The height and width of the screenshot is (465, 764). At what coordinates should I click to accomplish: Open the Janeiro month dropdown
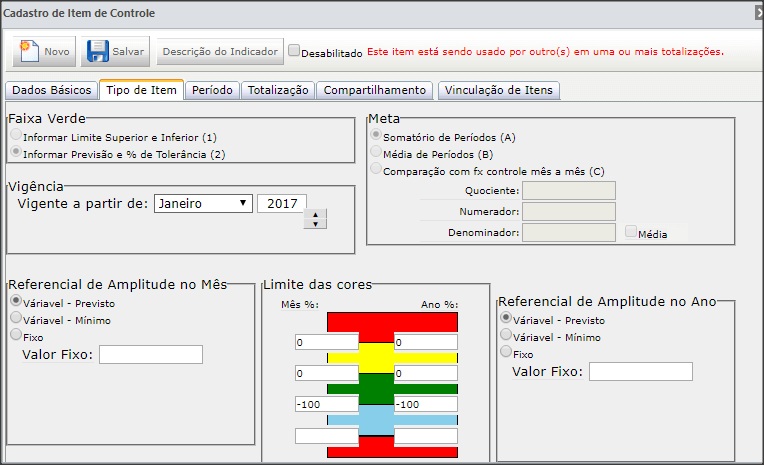pos(203,204)
